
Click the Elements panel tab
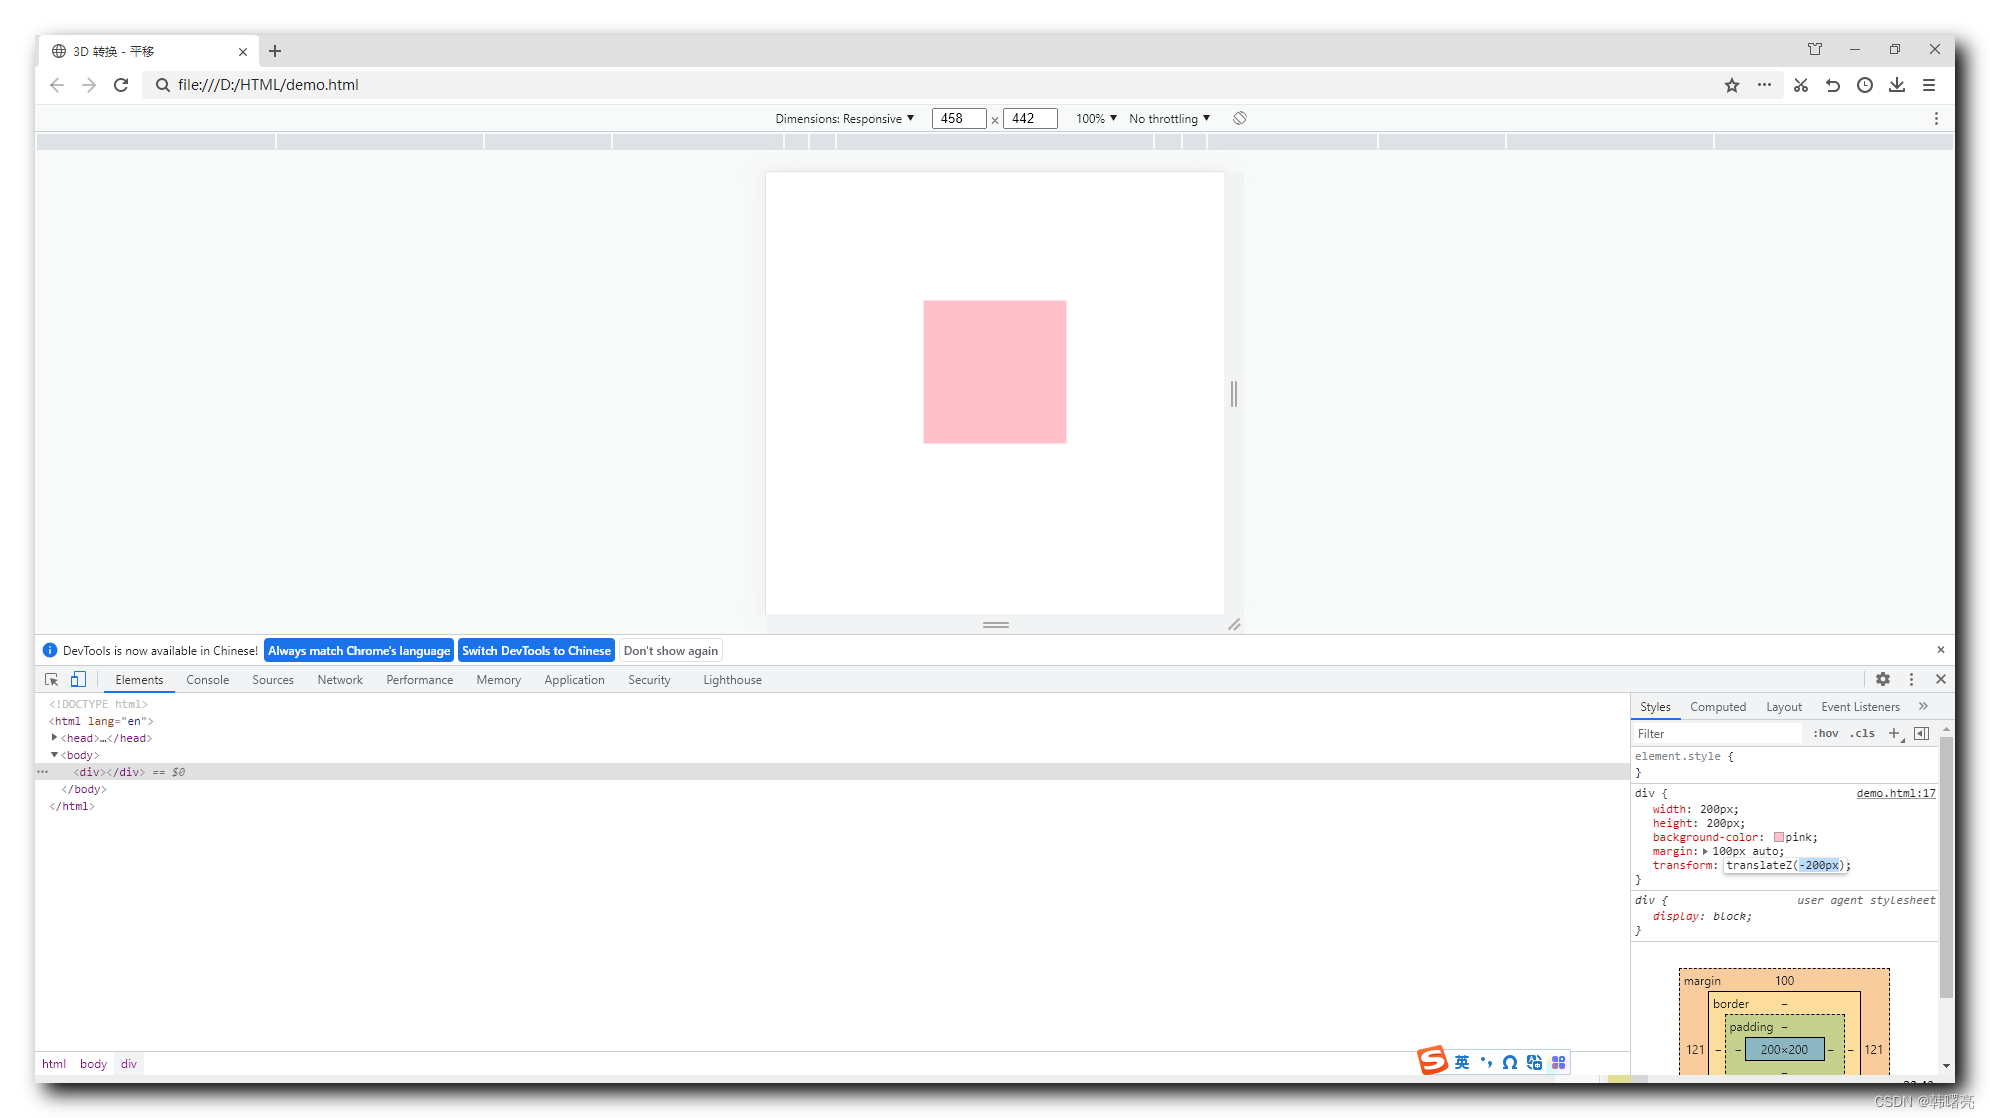click(x=138, y=679)
